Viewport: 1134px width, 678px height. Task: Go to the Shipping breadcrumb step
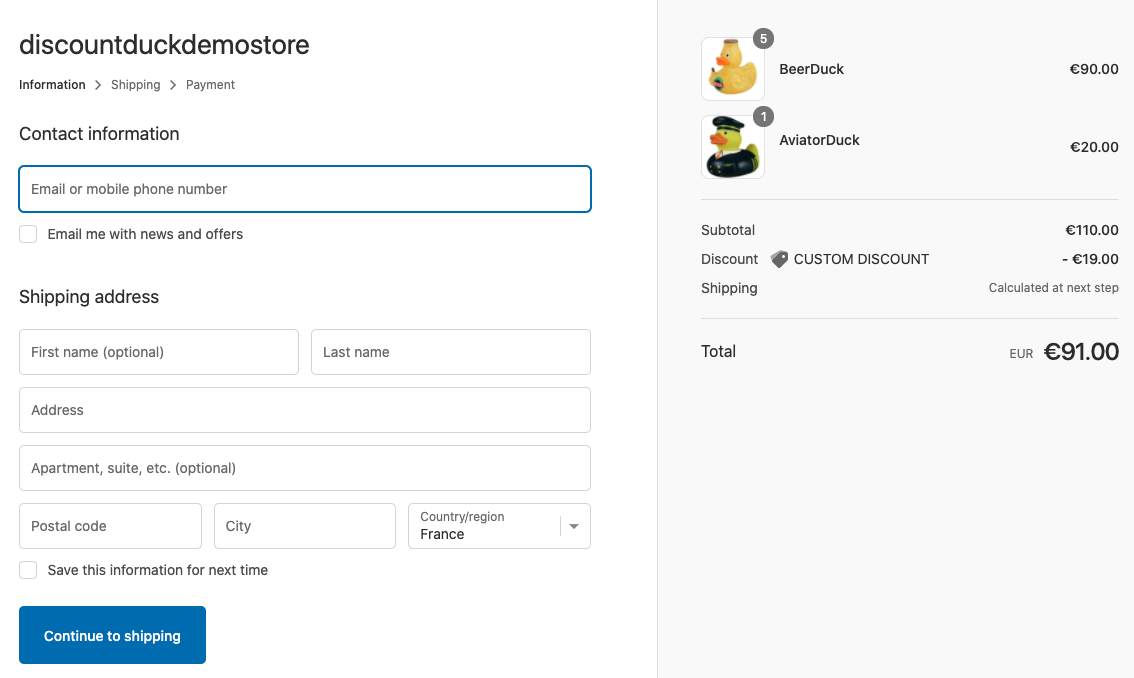[x=136, y=85]
